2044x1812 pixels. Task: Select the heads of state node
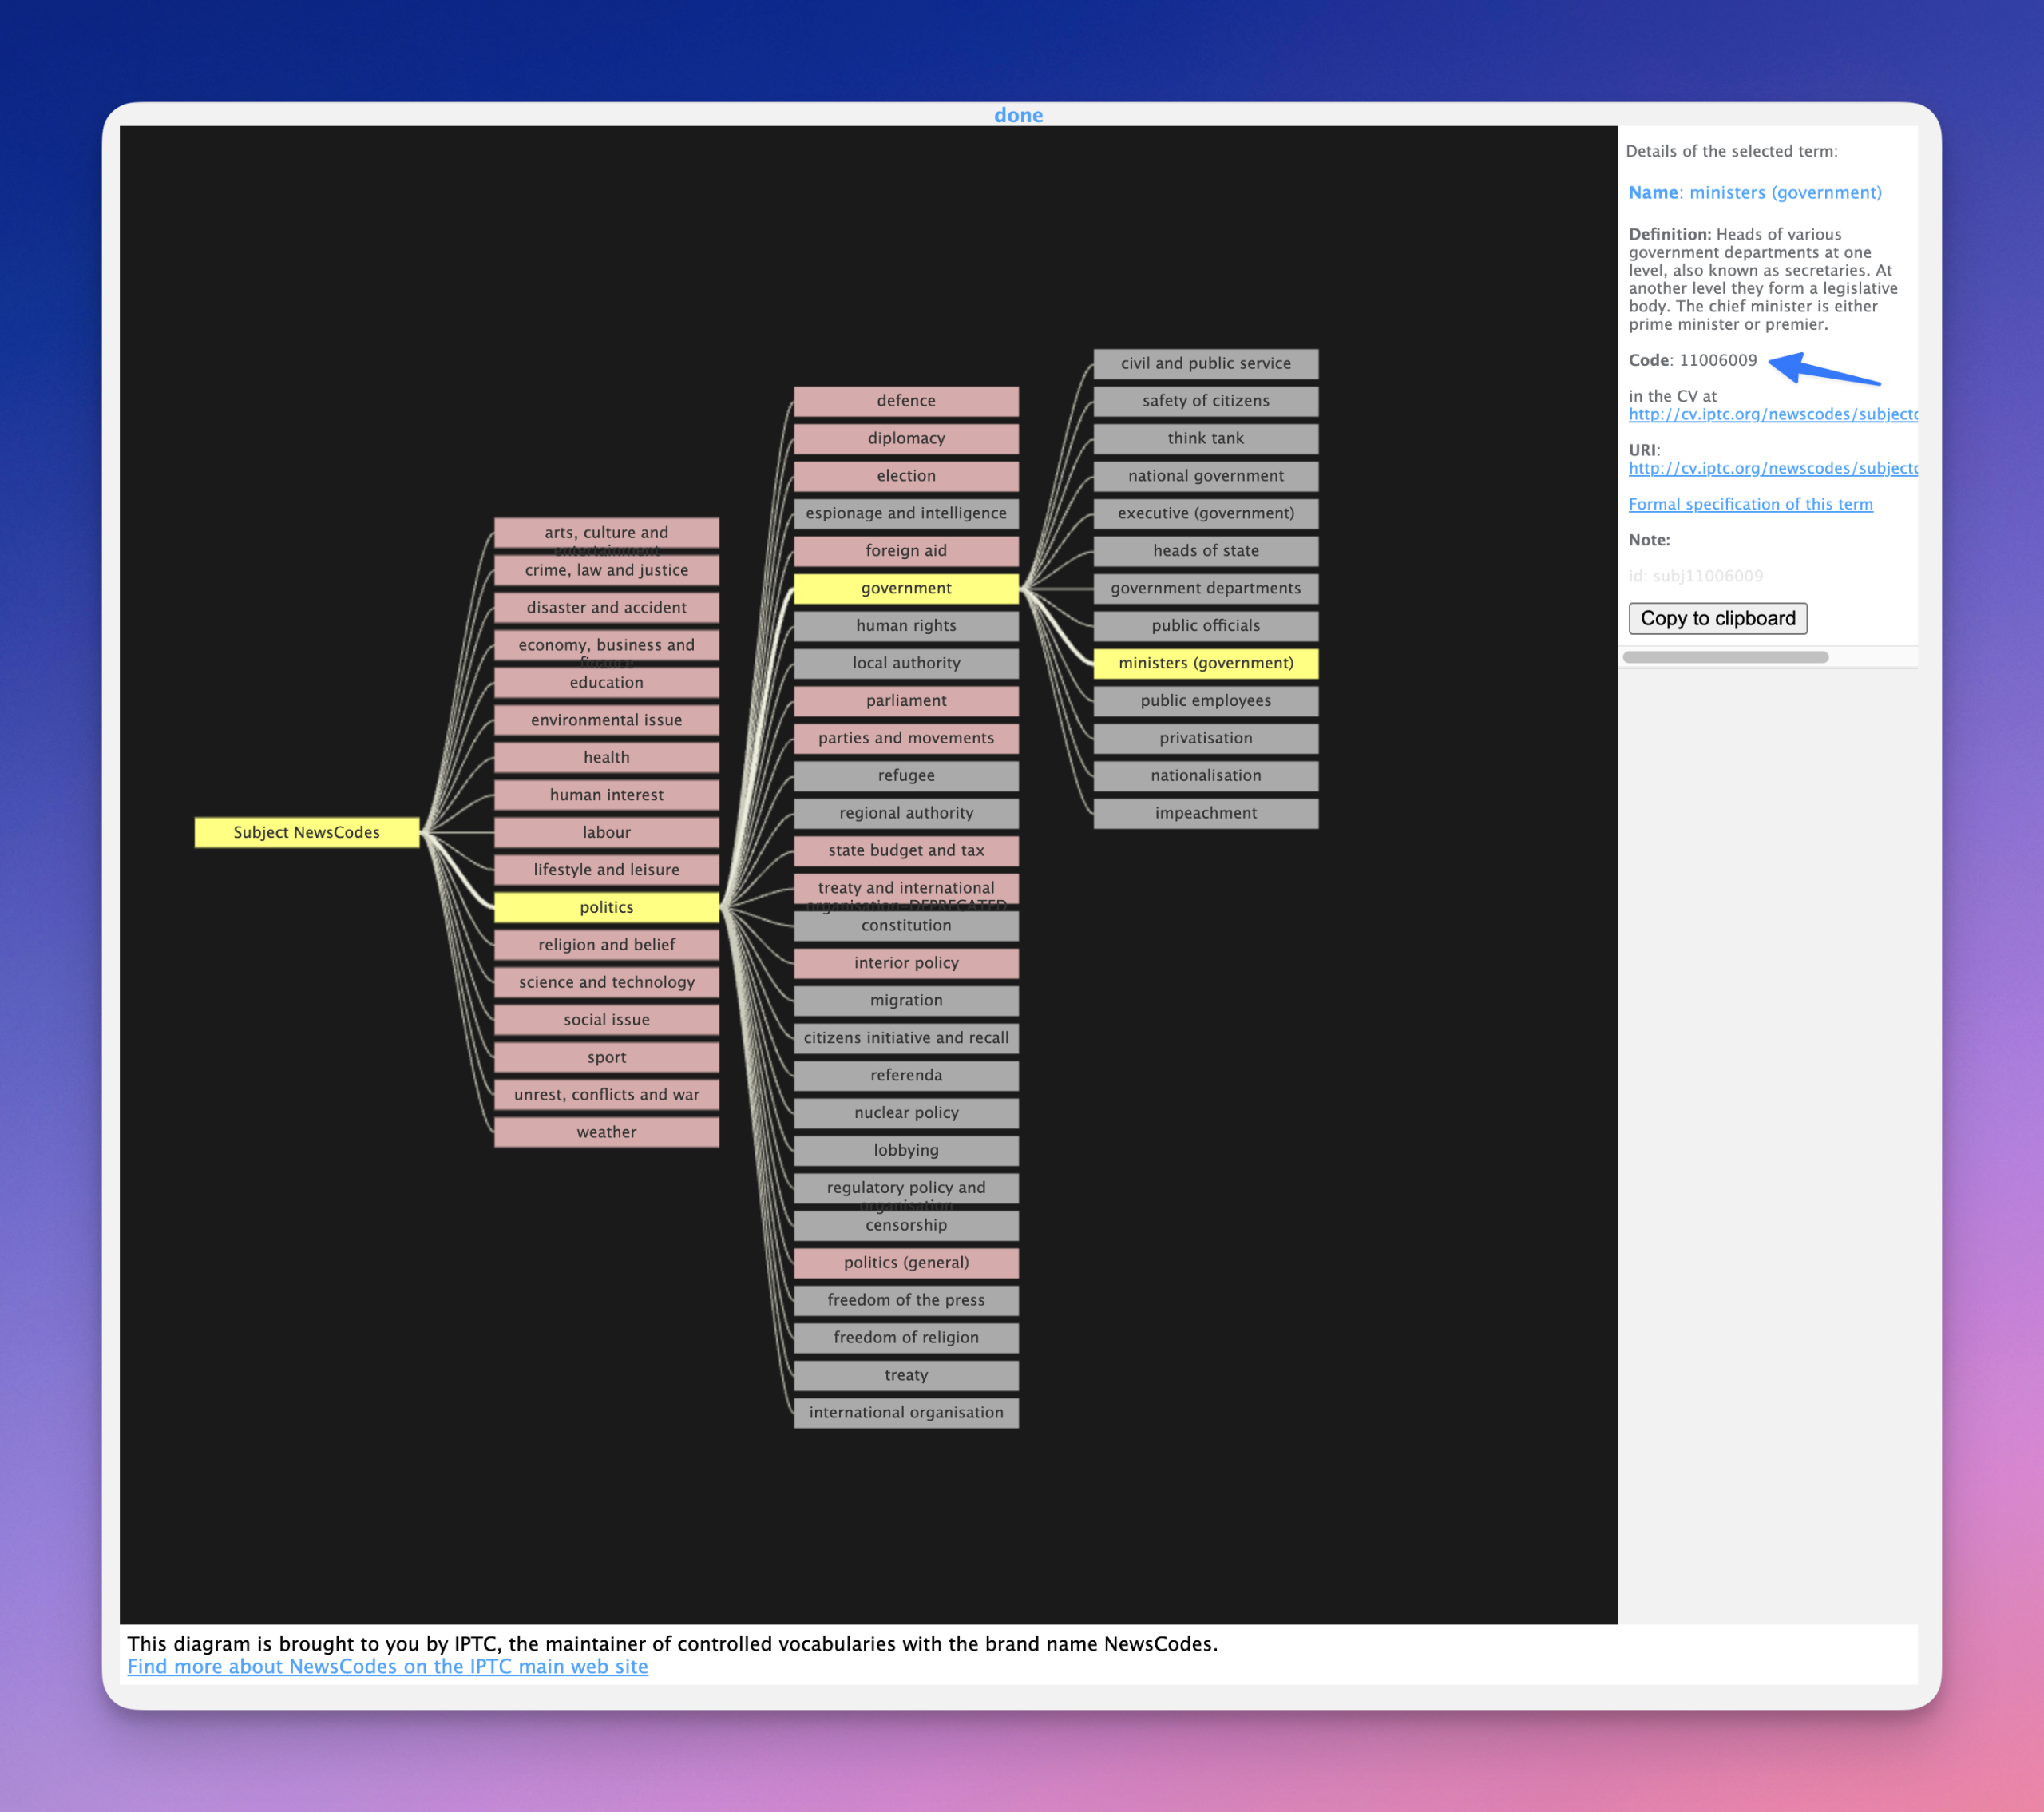pos(1206,551)
